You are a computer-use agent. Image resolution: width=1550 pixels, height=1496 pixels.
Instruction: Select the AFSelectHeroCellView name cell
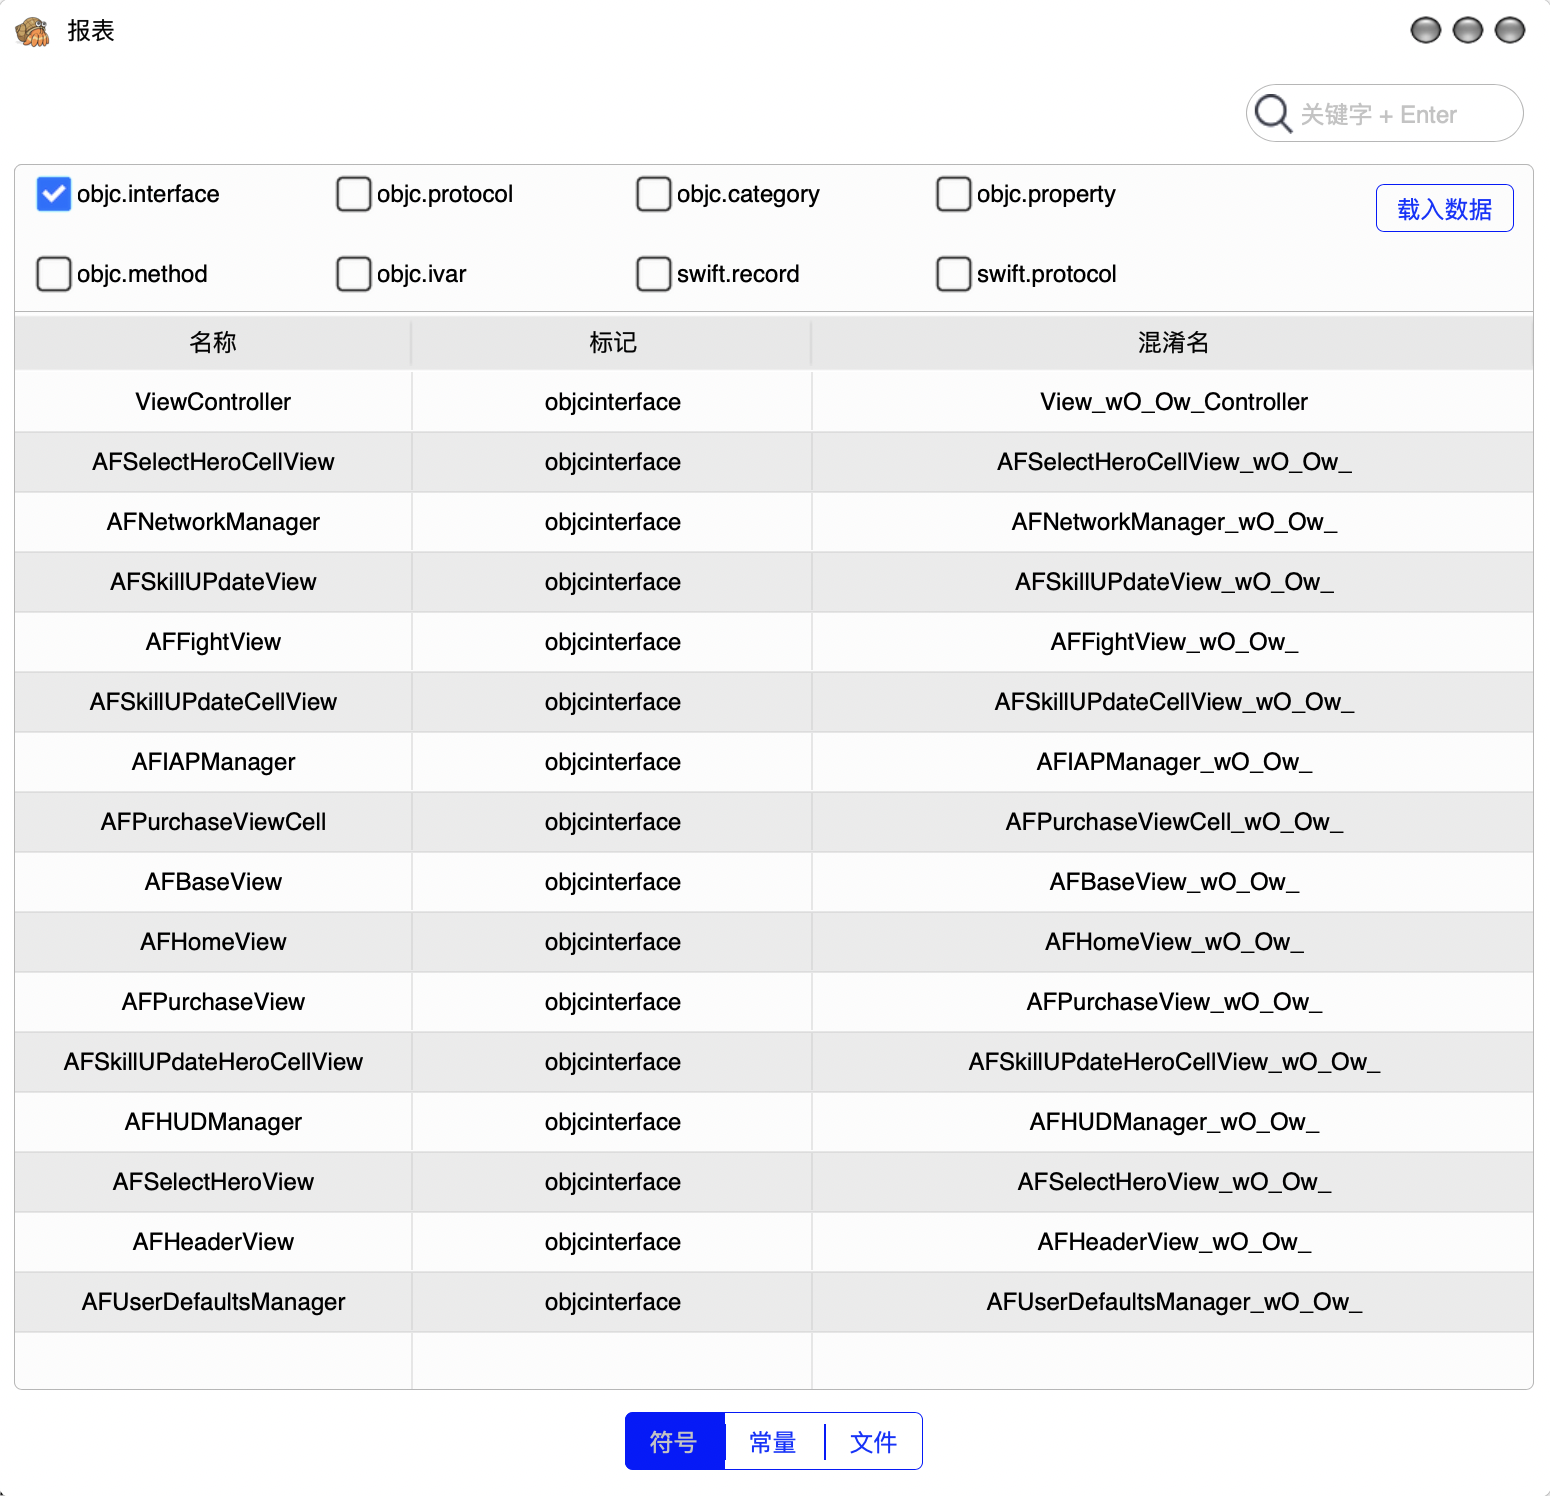tap(213, 462)
